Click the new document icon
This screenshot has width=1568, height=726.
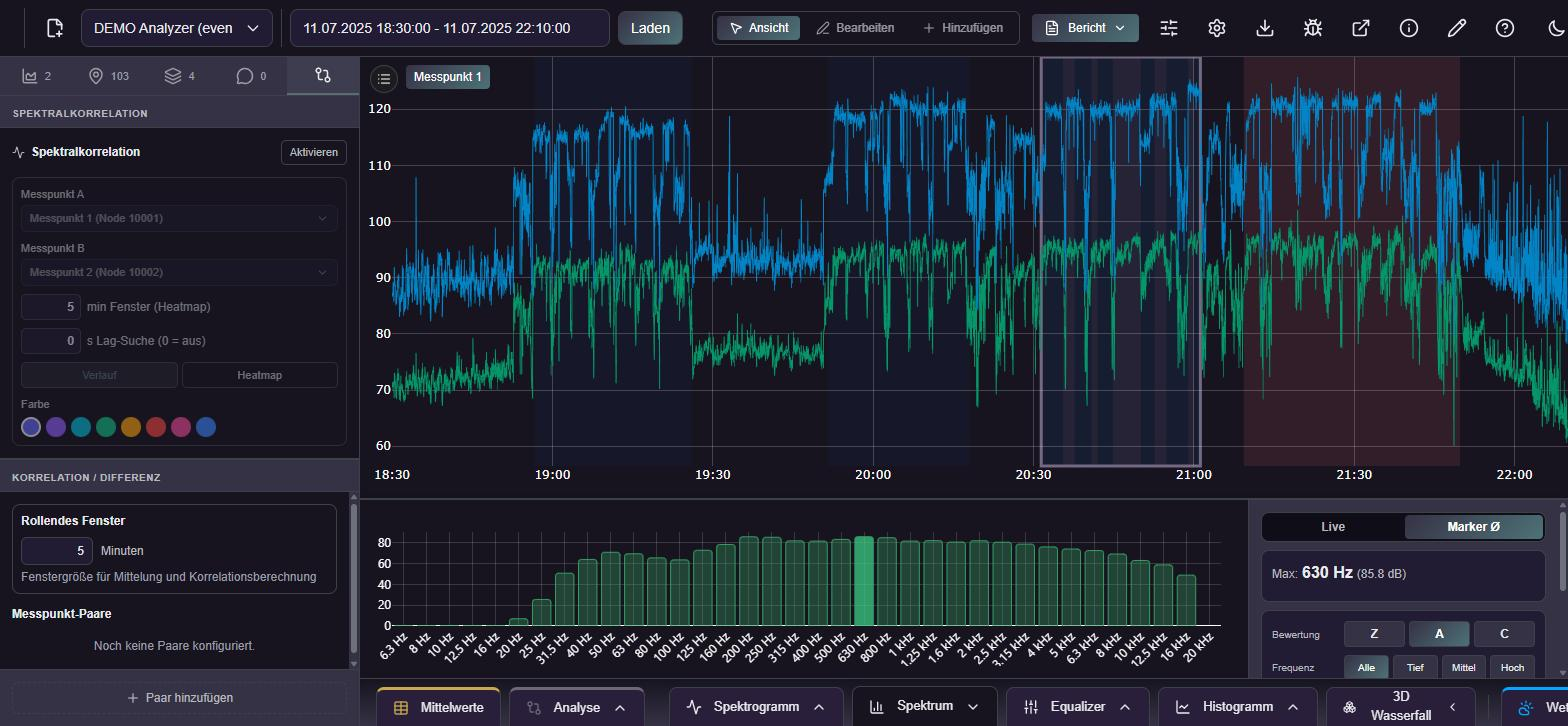[55, 28]
